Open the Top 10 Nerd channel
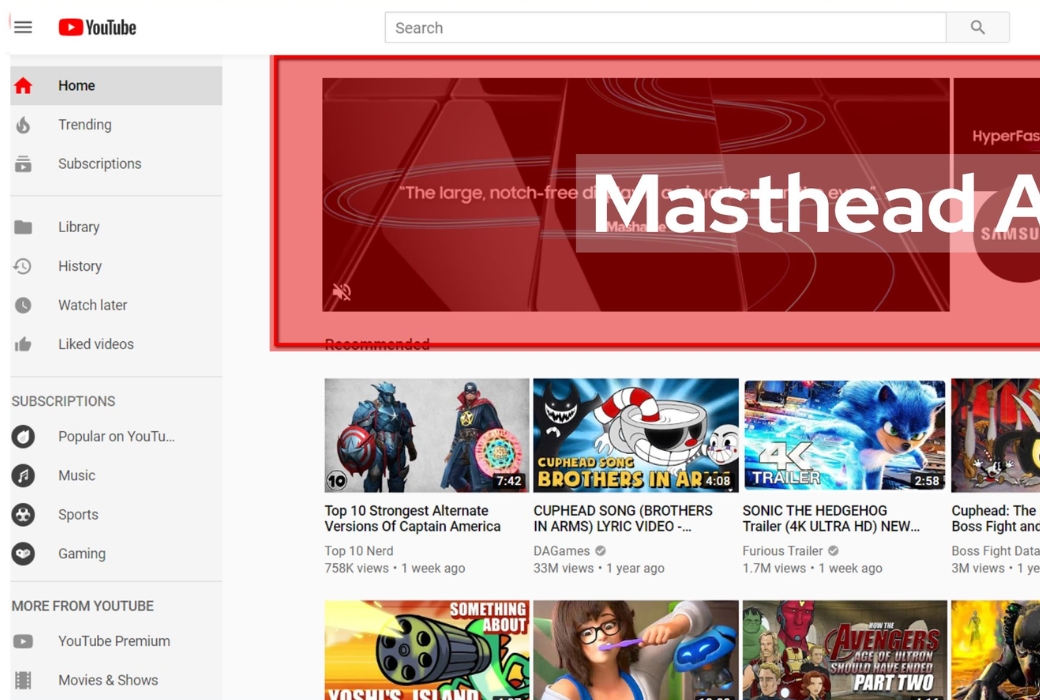The width and height of the screenshot is (1040, 700). [x=359, y=551]
